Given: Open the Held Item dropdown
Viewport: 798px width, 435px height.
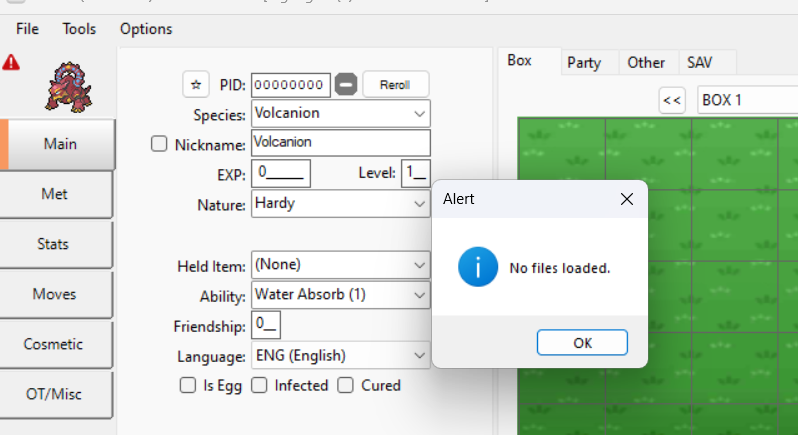Looking at the screenshot, I should [419, 265].
